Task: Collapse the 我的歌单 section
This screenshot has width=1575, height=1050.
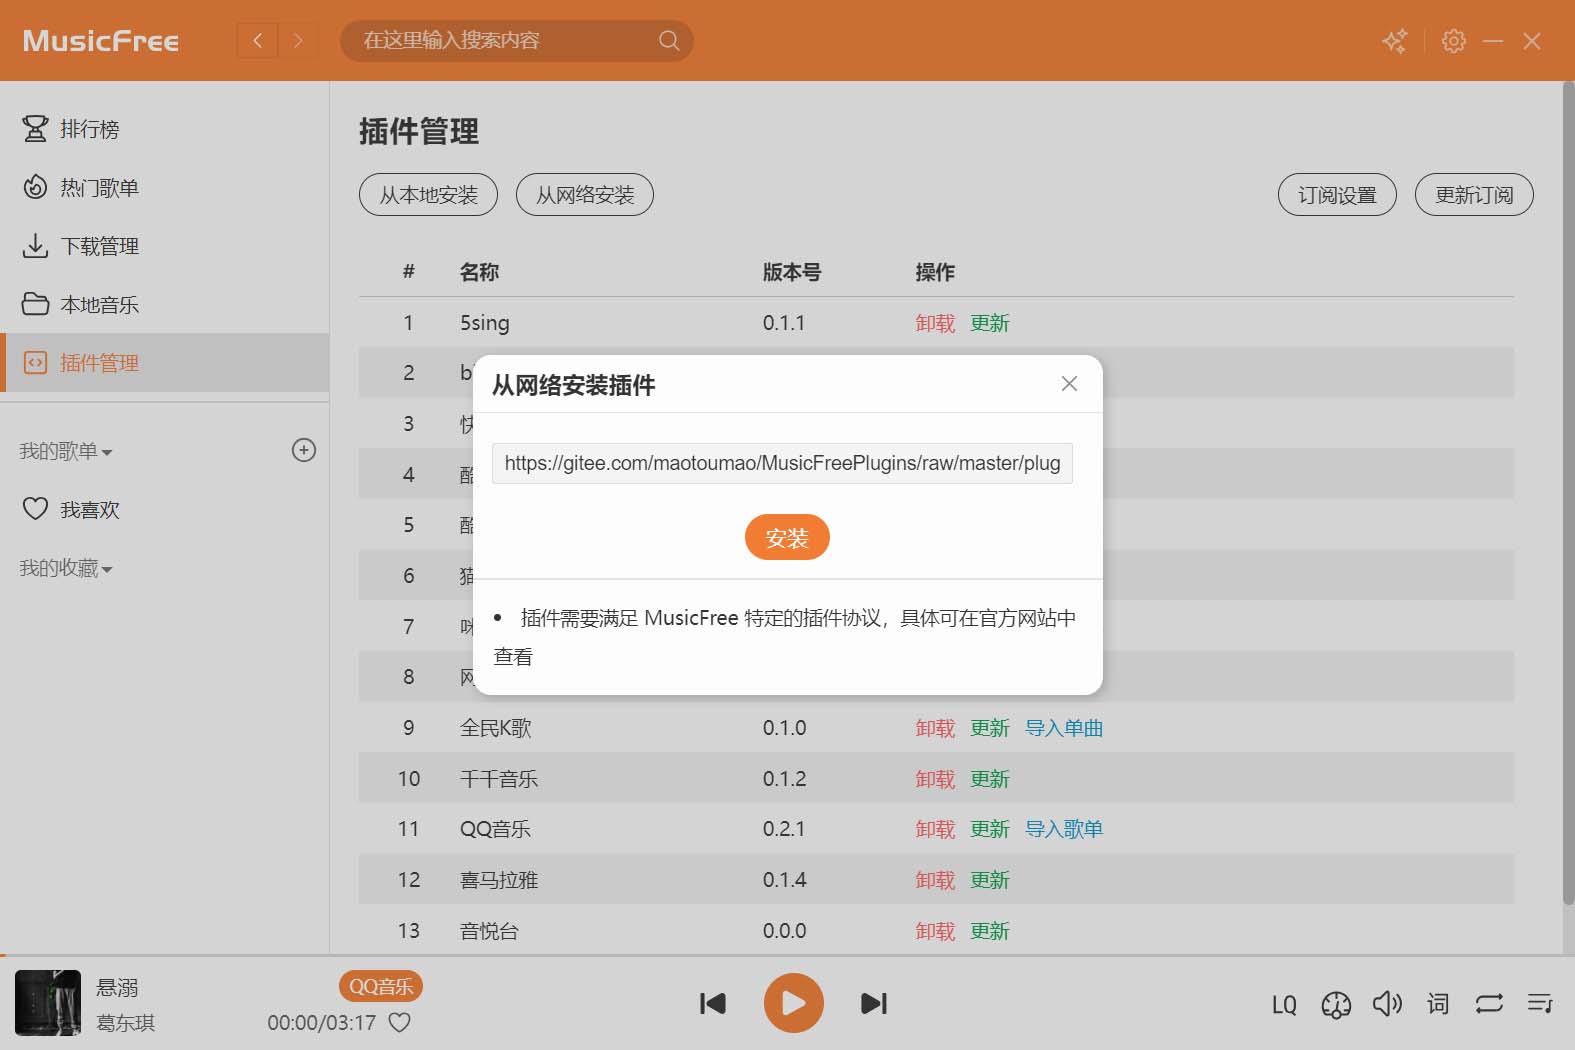Action: point(66,451)
